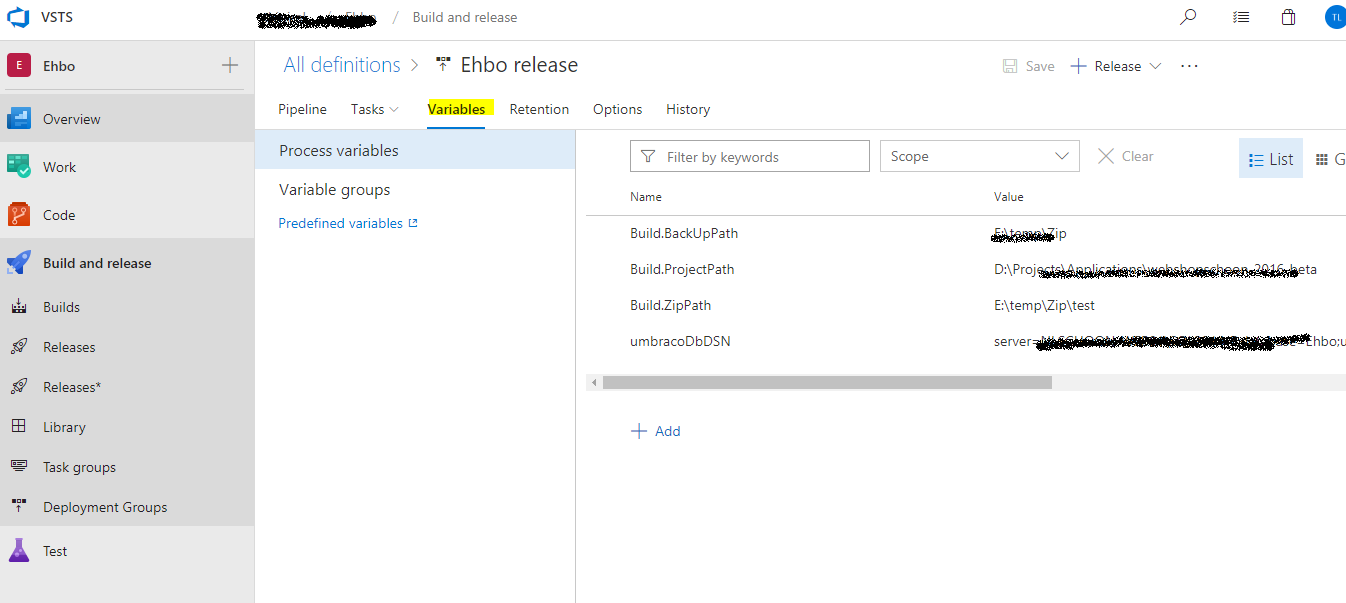1346x603 pixels.
Task: Open the Options tab
Action: click(617, 109)
